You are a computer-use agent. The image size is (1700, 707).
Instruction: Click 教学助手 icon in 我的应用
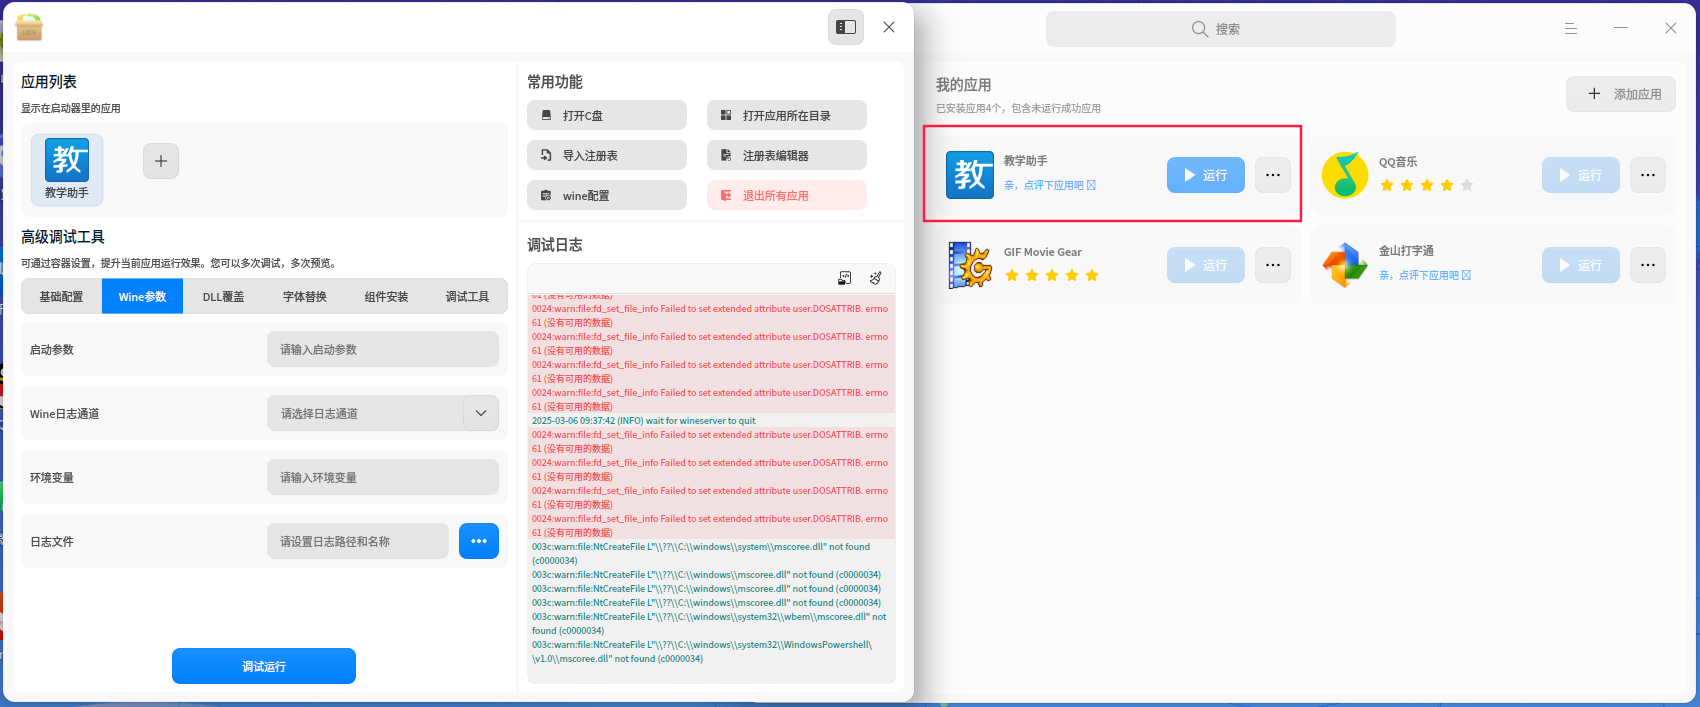(x=970, y=175)
